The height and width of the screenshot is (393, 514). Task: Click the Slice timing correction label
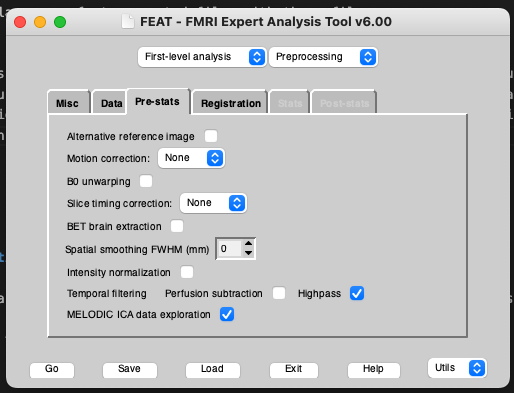119,203
